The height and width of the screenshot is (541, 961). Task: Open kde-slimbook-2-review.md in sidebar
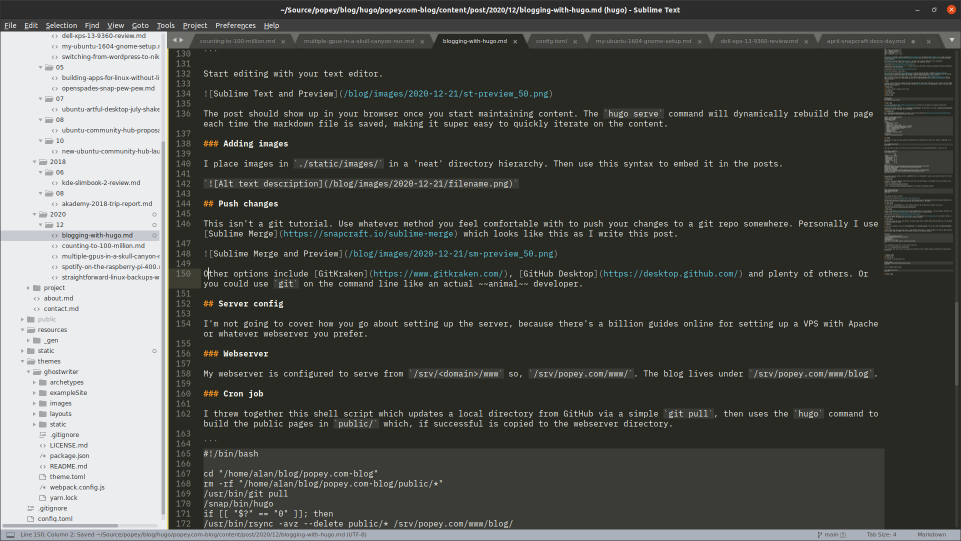101,183
